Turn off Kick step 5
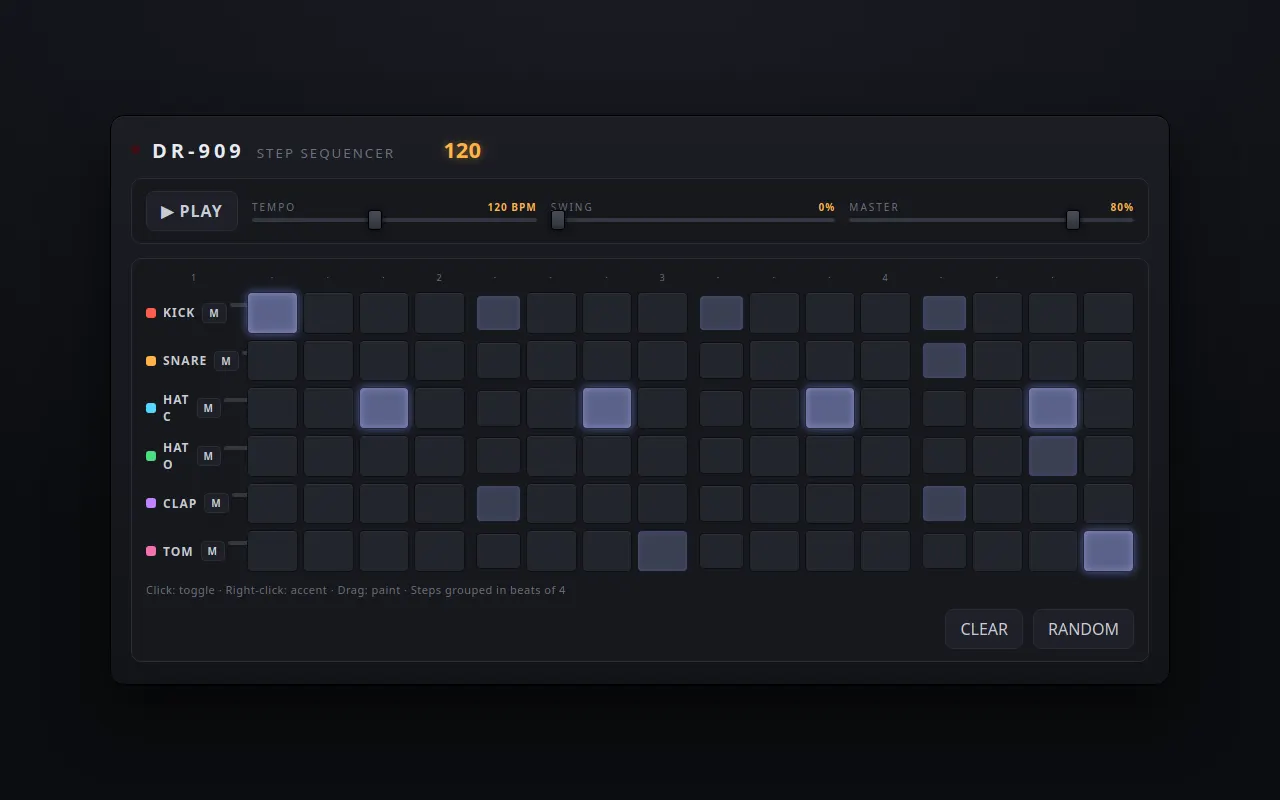 [498, 313]
